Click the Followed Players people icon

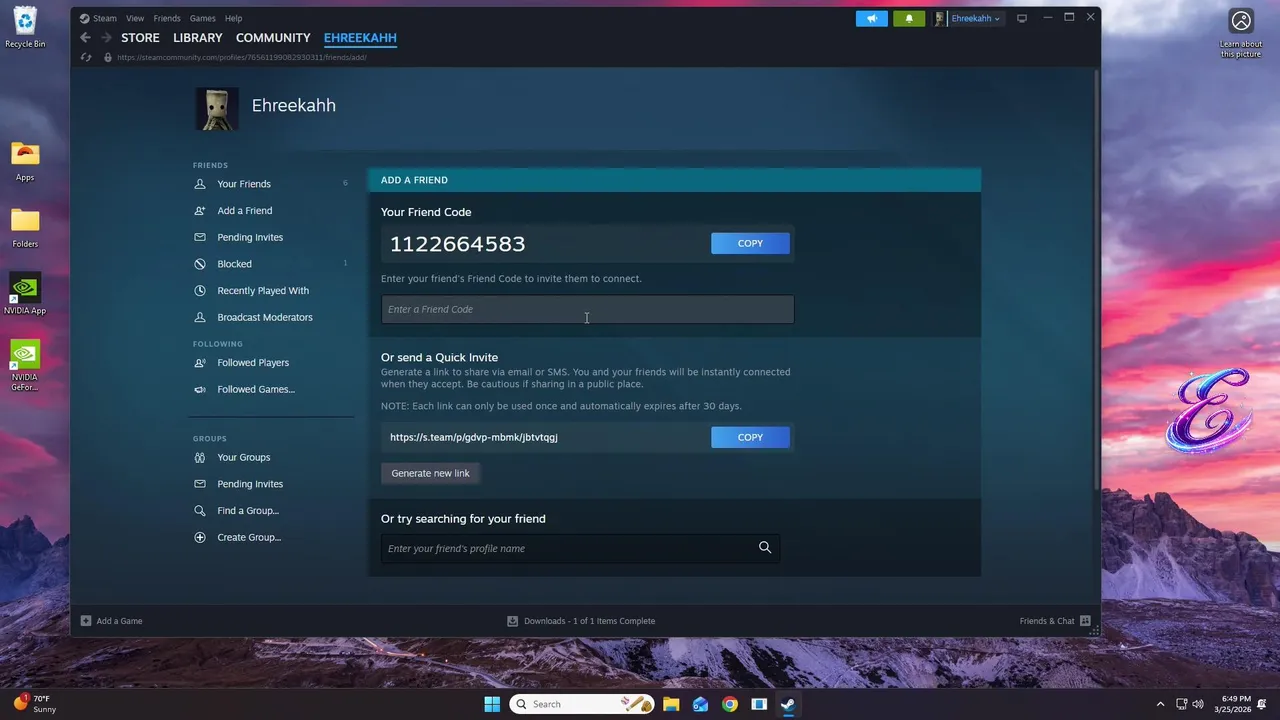click(200, 363)
